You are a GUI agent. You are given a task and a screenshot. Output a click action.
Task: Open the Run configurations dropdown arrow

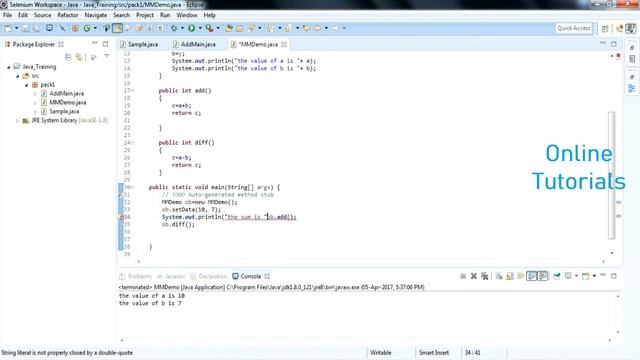[200, 28]
